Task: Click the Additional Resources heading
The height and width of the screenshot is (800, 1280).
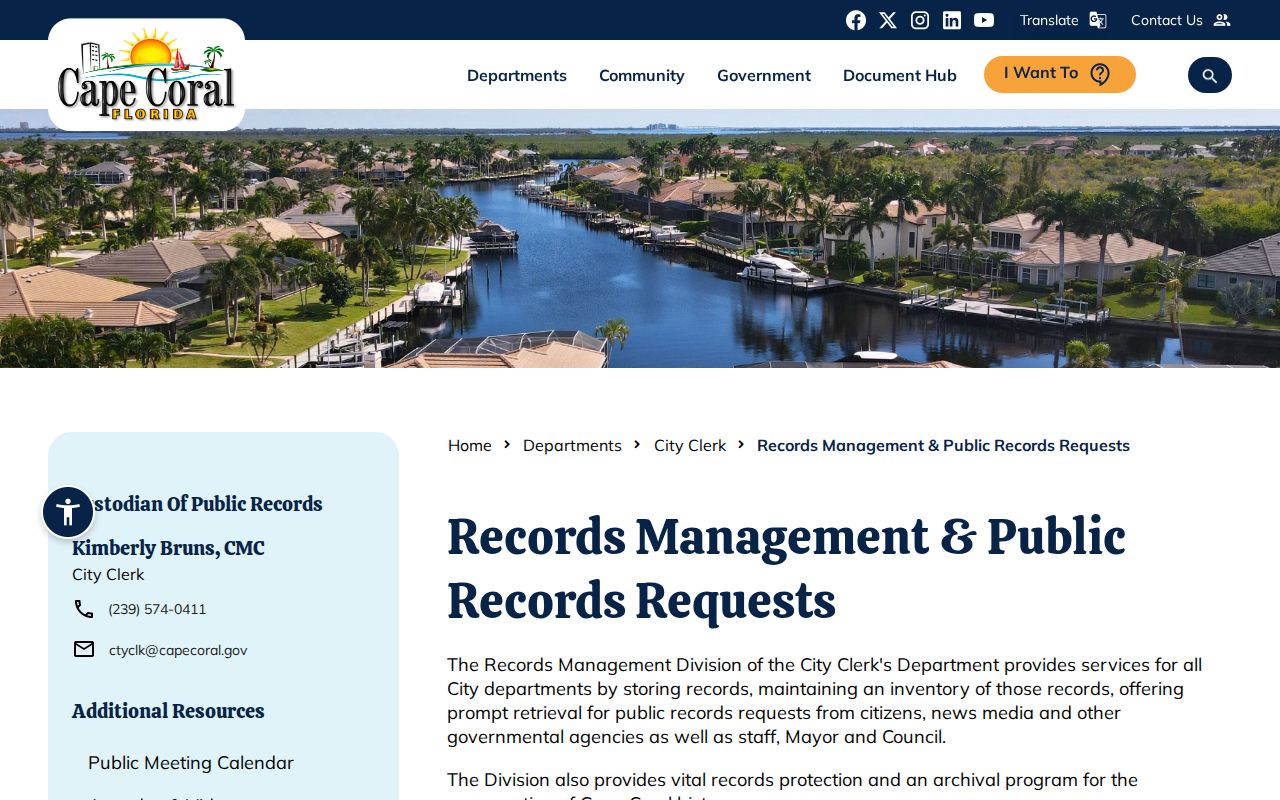Action: coord(168,711)
